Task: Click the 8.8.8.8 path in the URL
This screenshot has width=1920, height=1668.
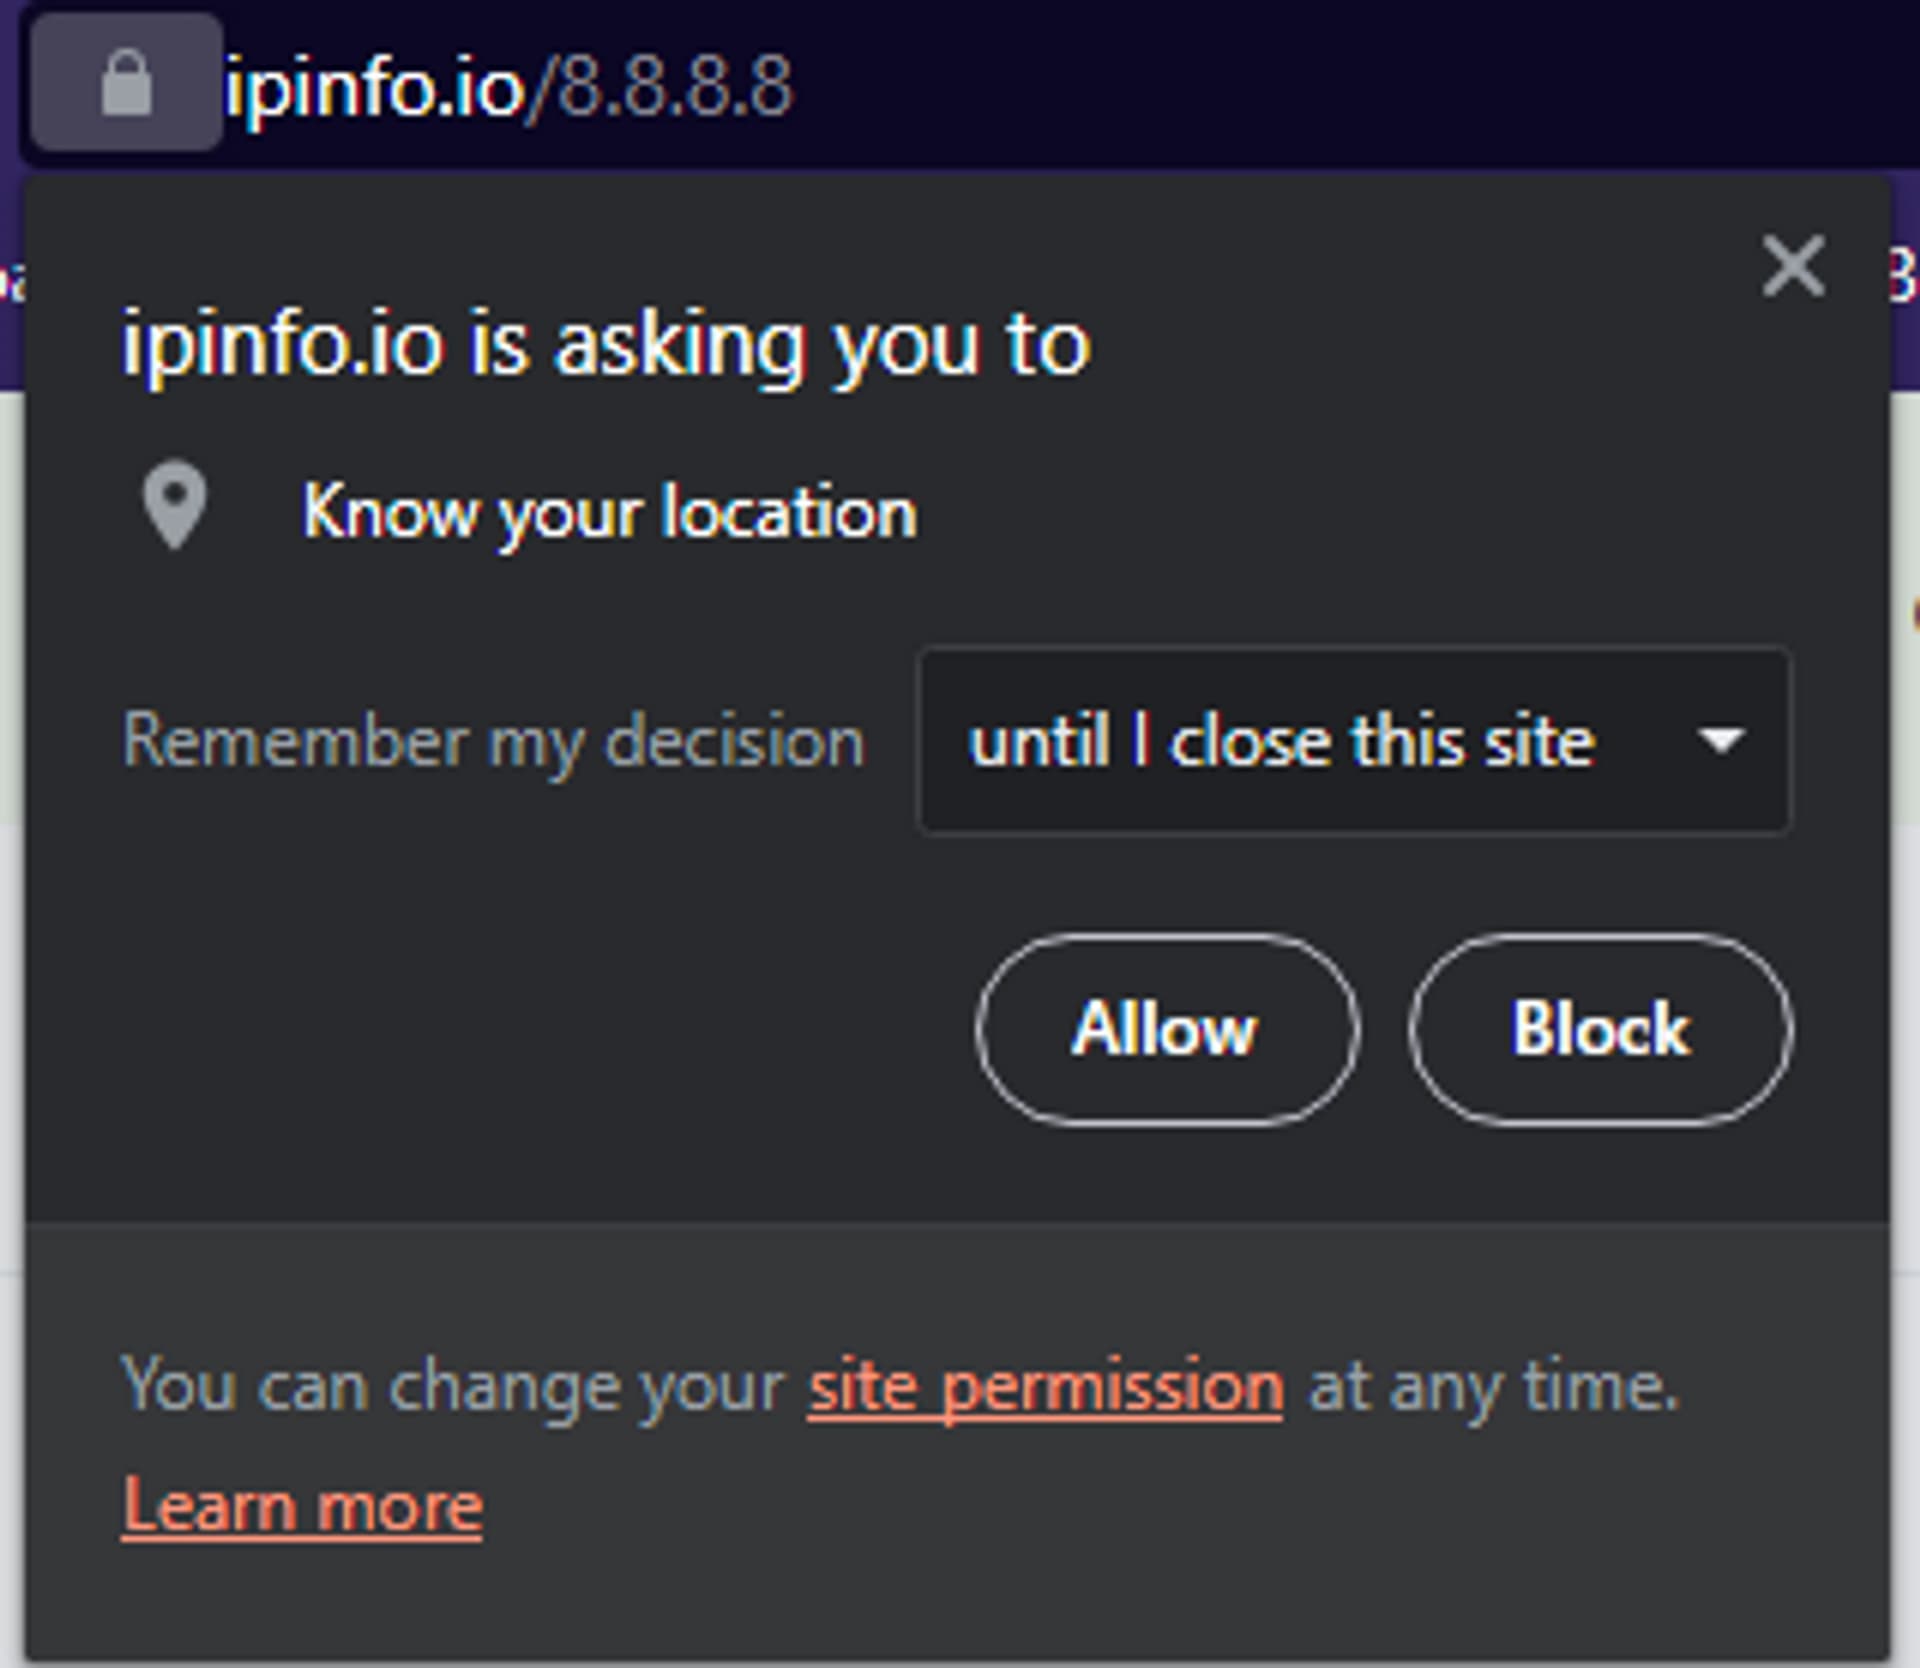Action: tap(674, 87)
